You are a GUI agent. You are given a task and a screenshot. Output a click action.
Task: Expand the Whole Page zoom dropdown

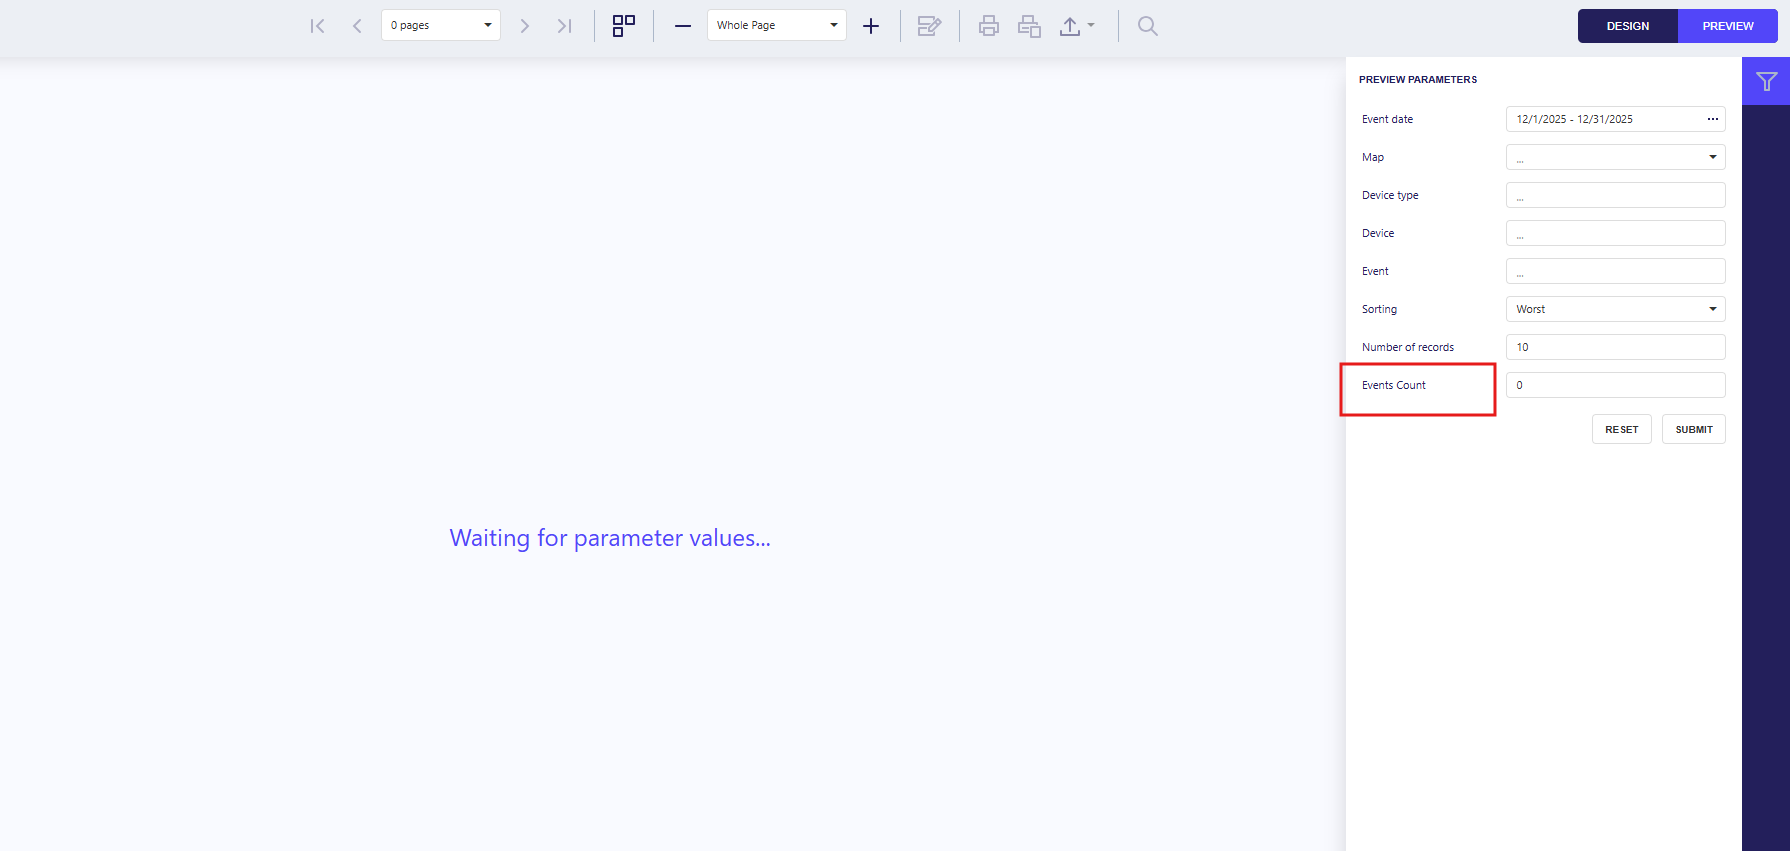[x=833, y=25]
